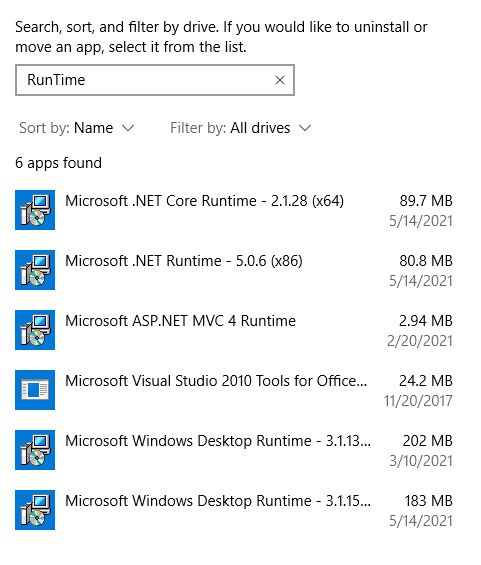Click the RunTime search input field
The height and width of the screenshot is (565, 481).
pos(155,80)
